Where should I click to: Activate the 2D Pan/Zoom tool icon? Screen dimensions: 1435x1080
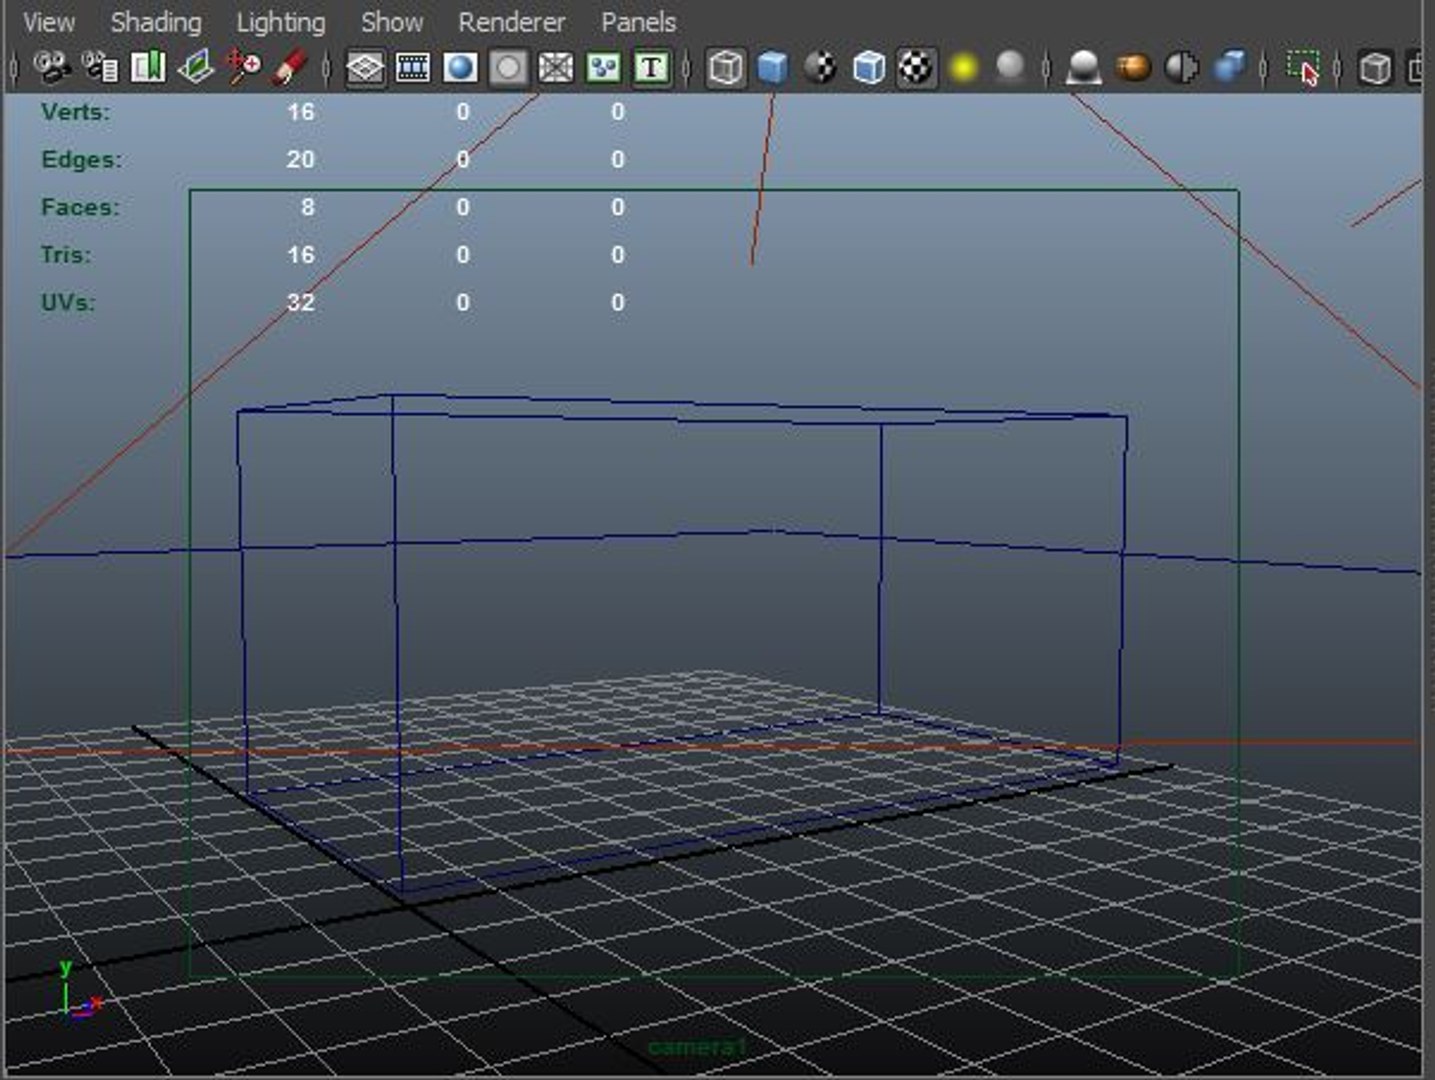pos(243,68)
